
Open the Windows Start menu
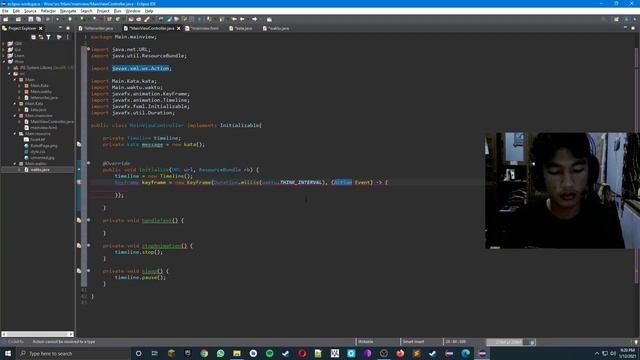tap(7, 353)
